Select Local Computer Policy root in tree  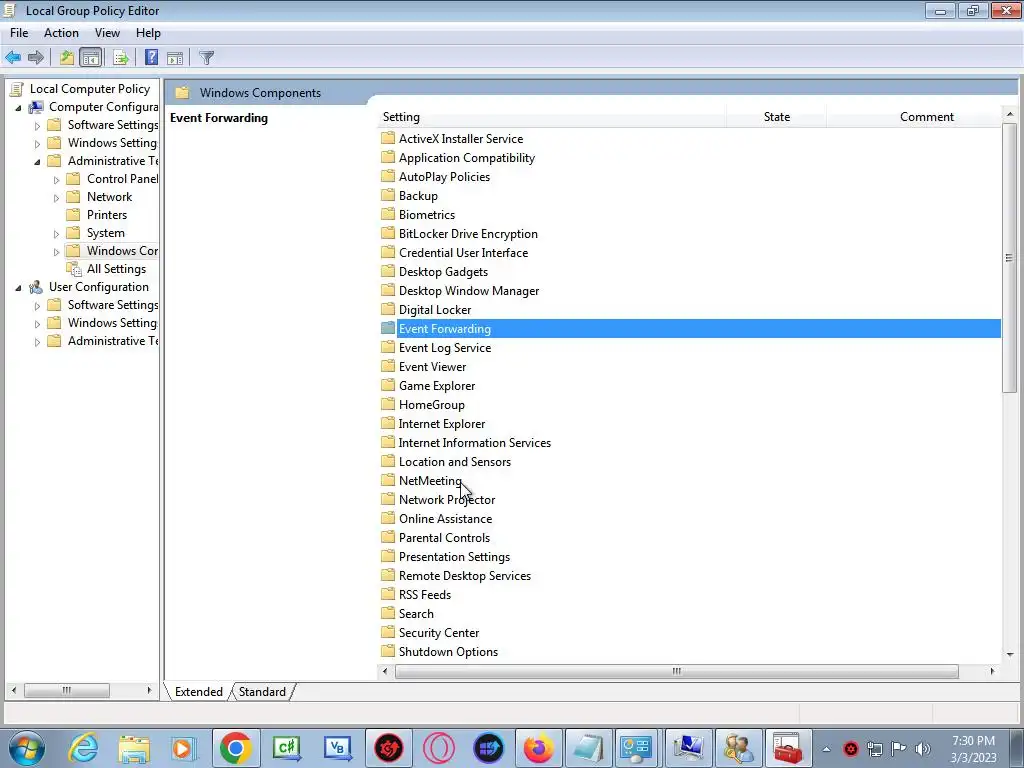[89, 89]
